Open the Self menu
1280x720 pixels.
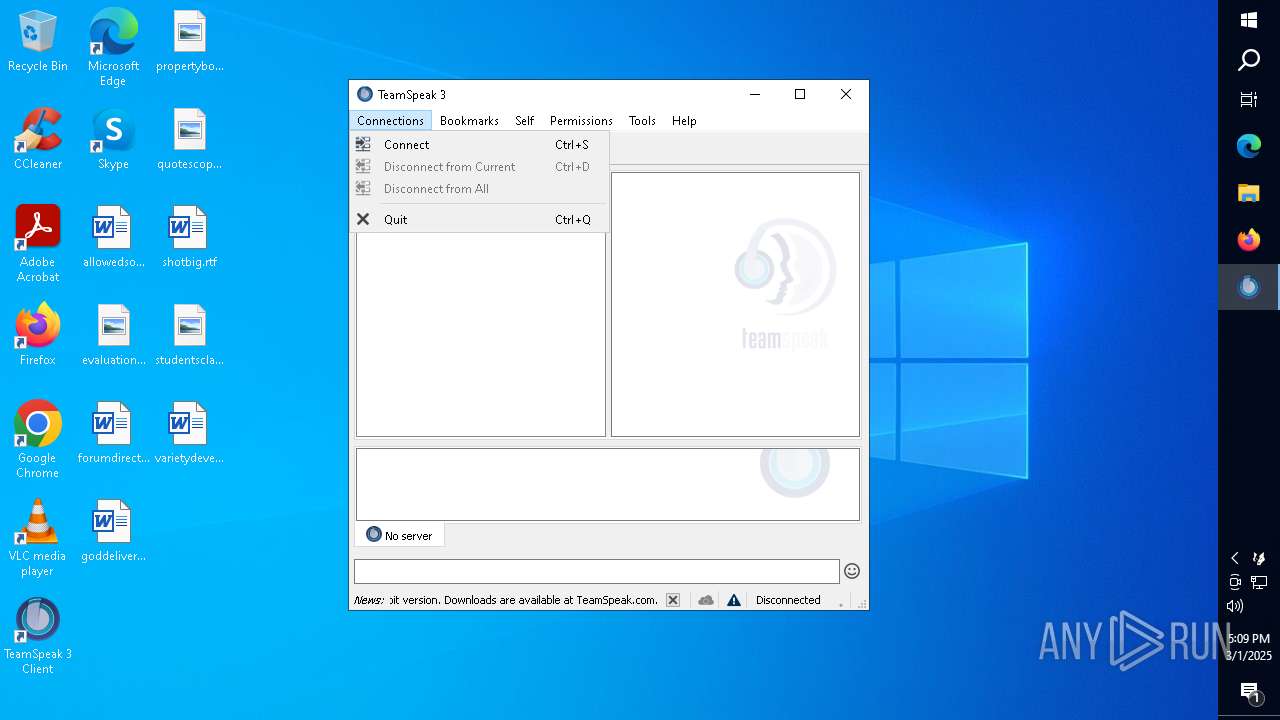524,121
